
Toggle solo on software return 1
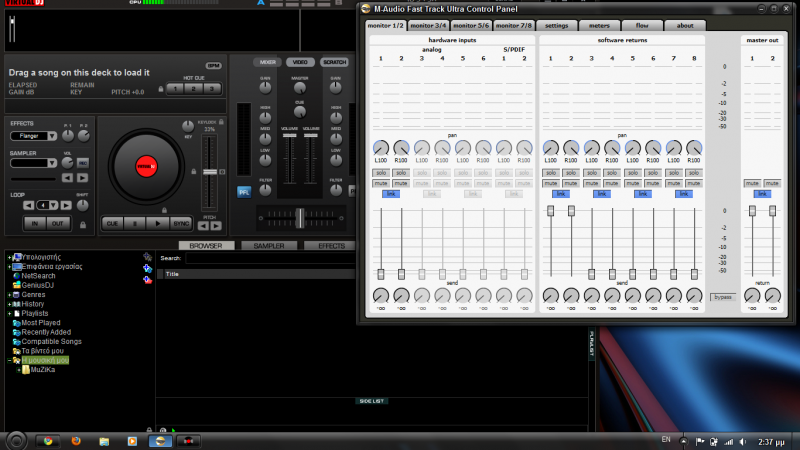pyautogui.click(x=551, y=173)
